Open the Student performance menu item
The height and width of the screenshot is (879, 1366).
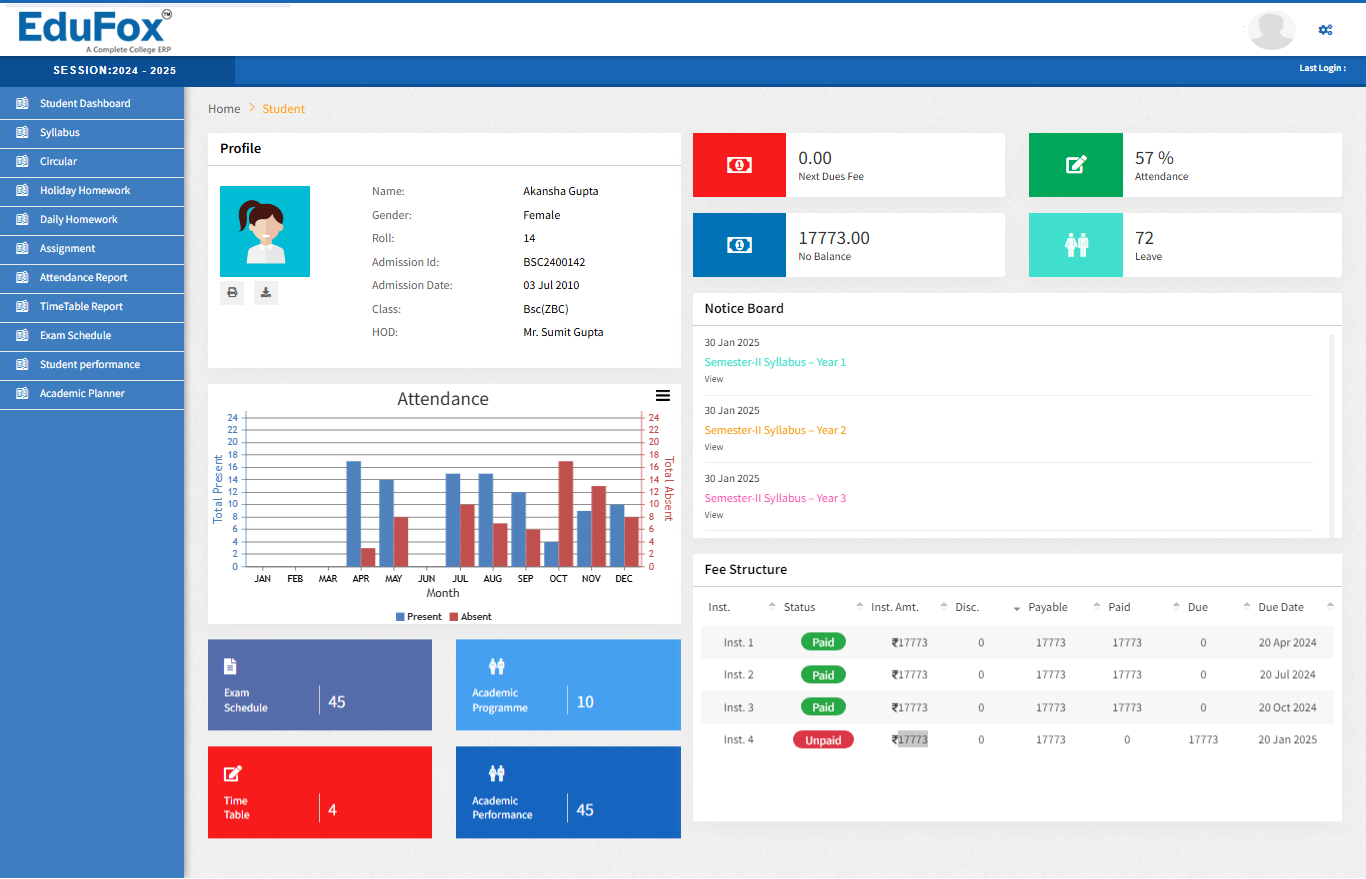coord(92,365)
